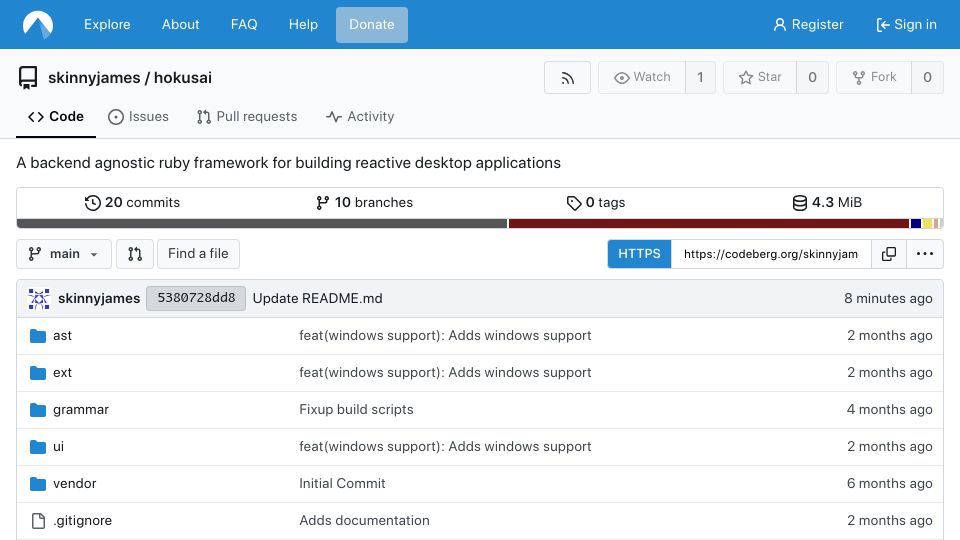Copy the clone URL with the copy icon
960x540 pixels.
click(888, 254)
